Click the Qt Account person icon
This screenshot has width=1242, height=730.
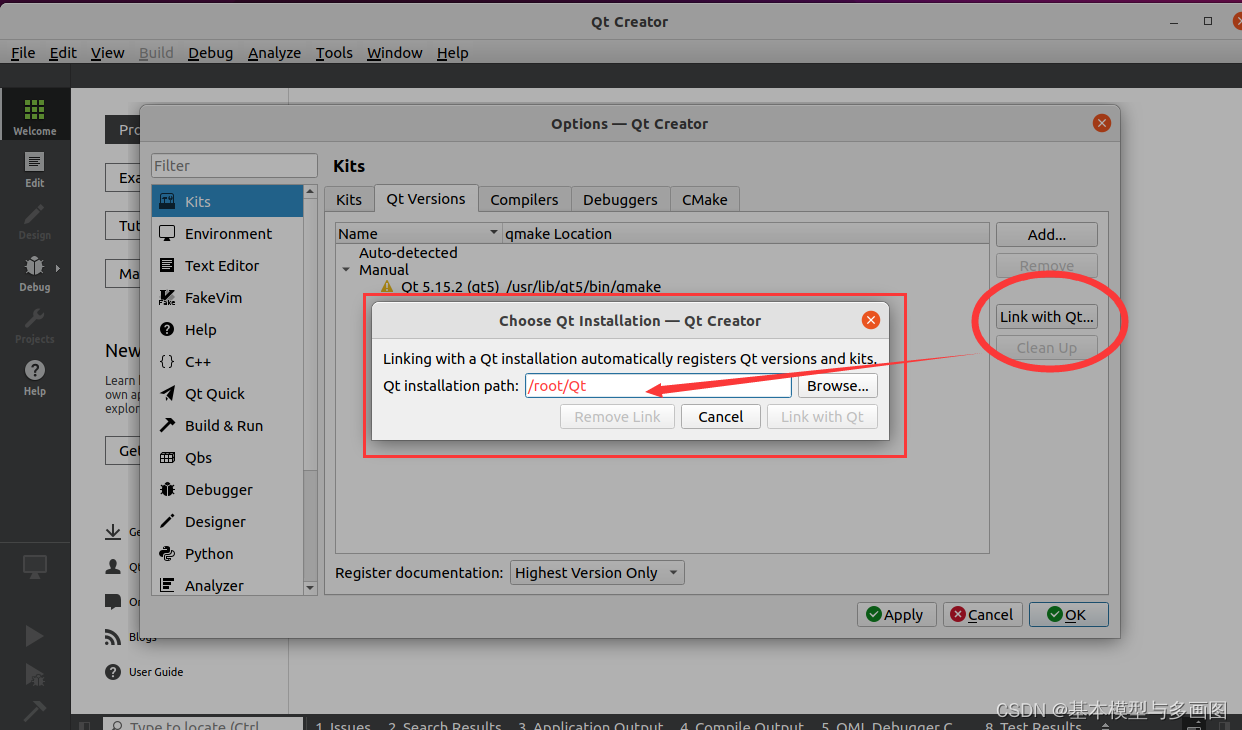click(113, 567)
